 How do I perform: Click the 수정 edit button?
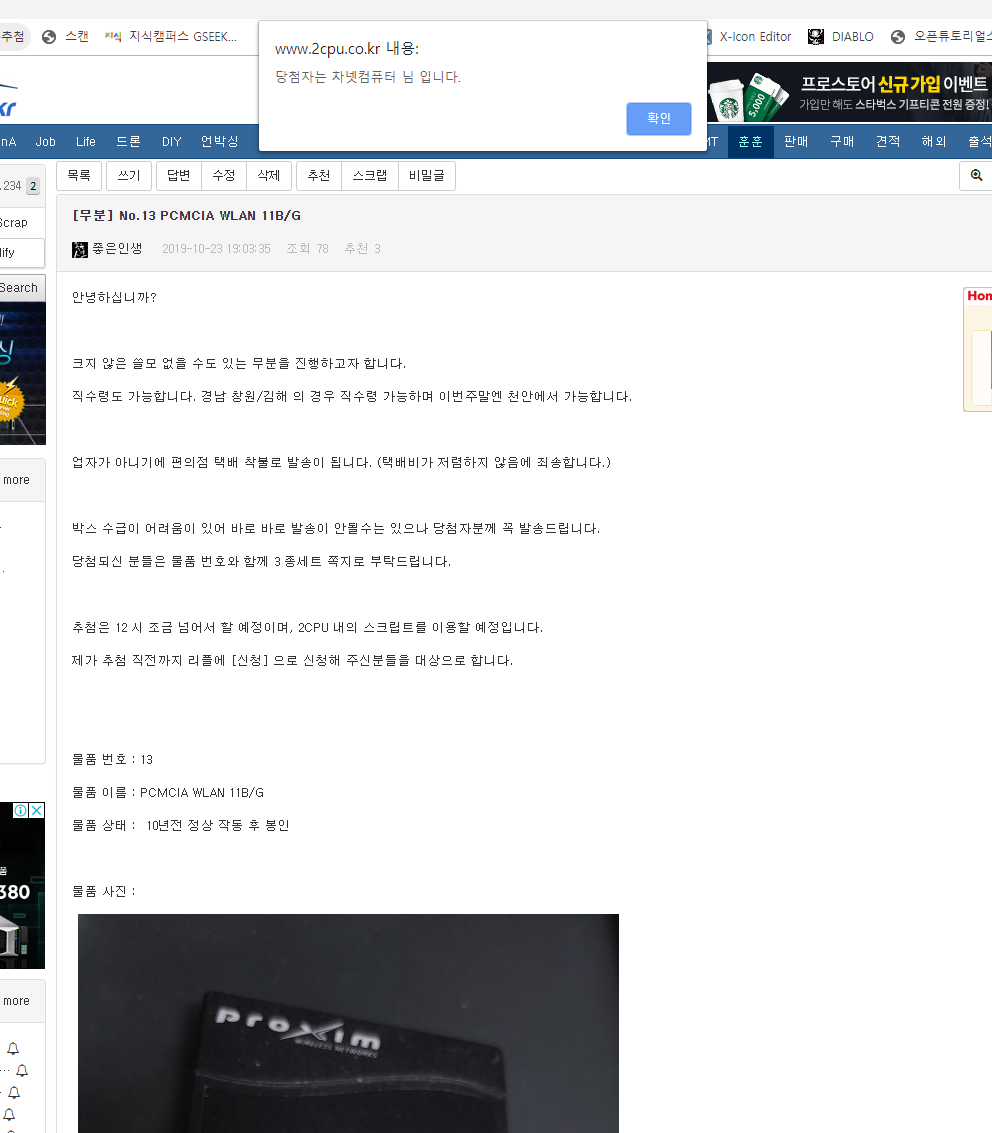click(224, 176)
